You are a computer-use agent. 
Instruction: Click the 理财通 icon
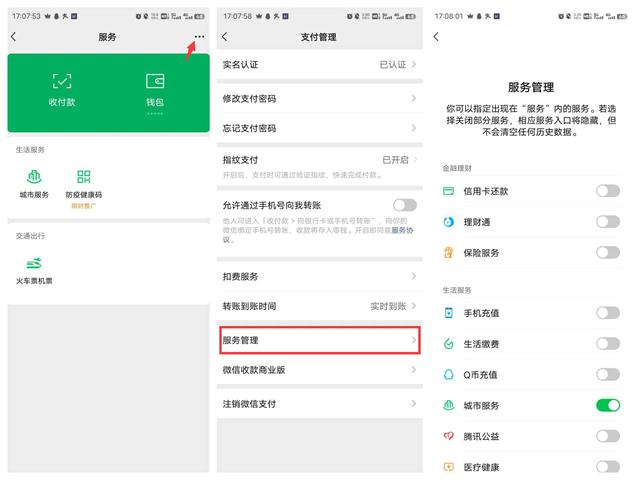tap(449, 222)
